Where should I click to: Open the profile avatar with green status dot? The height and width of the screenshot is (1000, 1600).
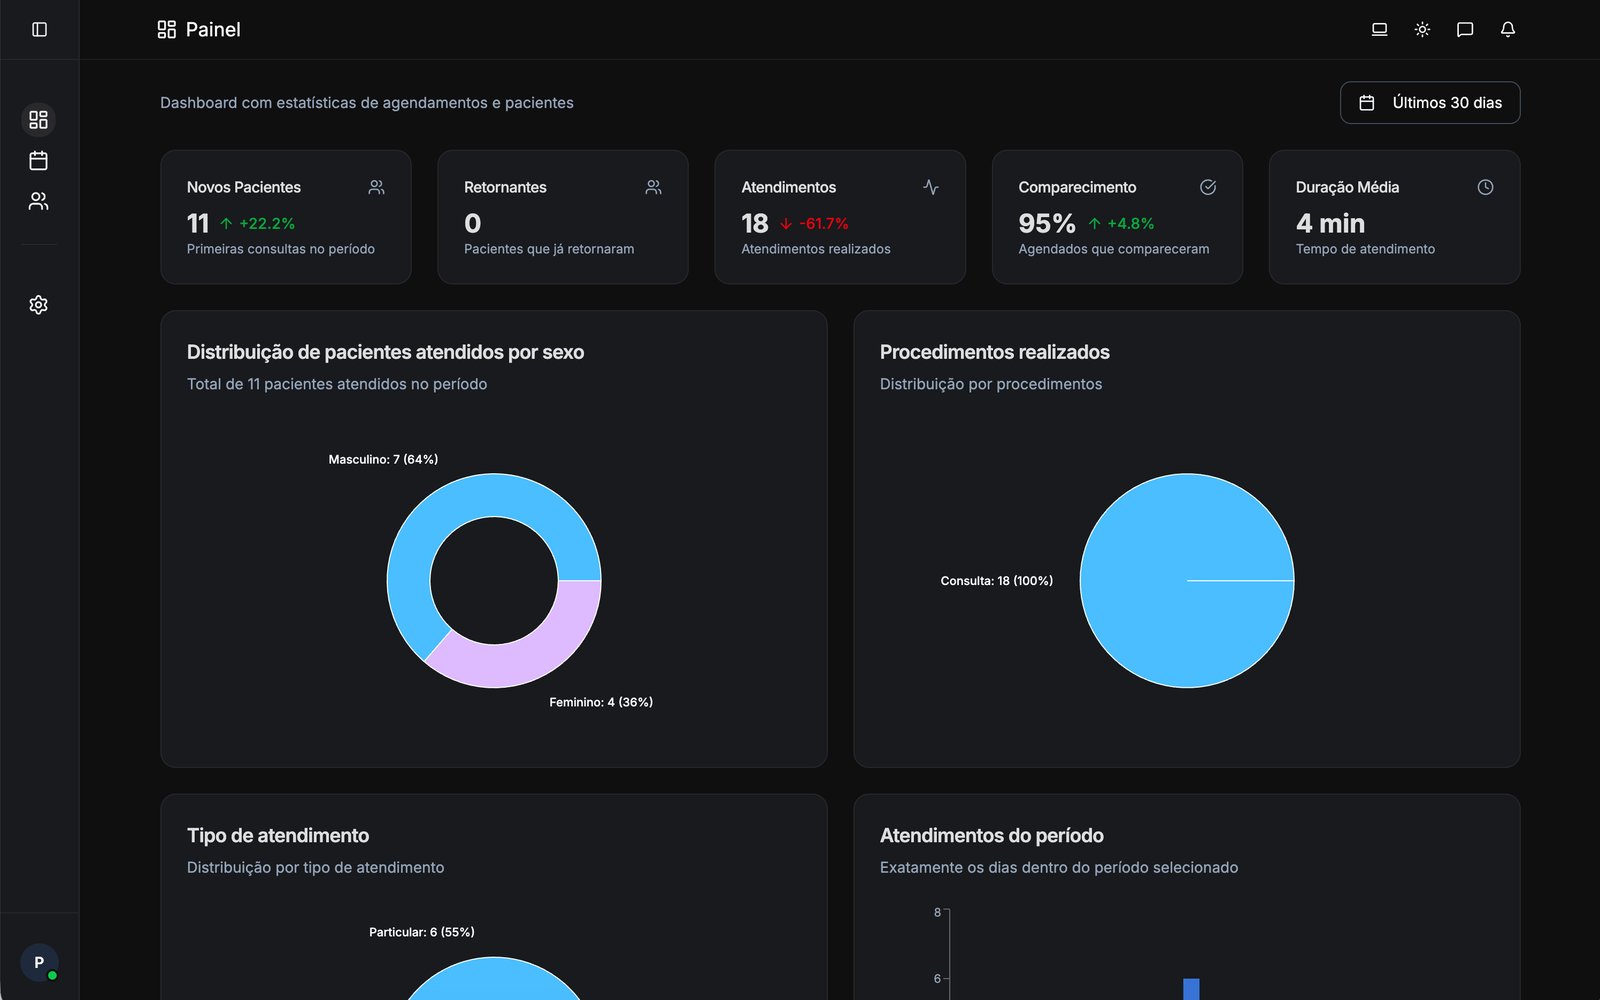[38, 961]
